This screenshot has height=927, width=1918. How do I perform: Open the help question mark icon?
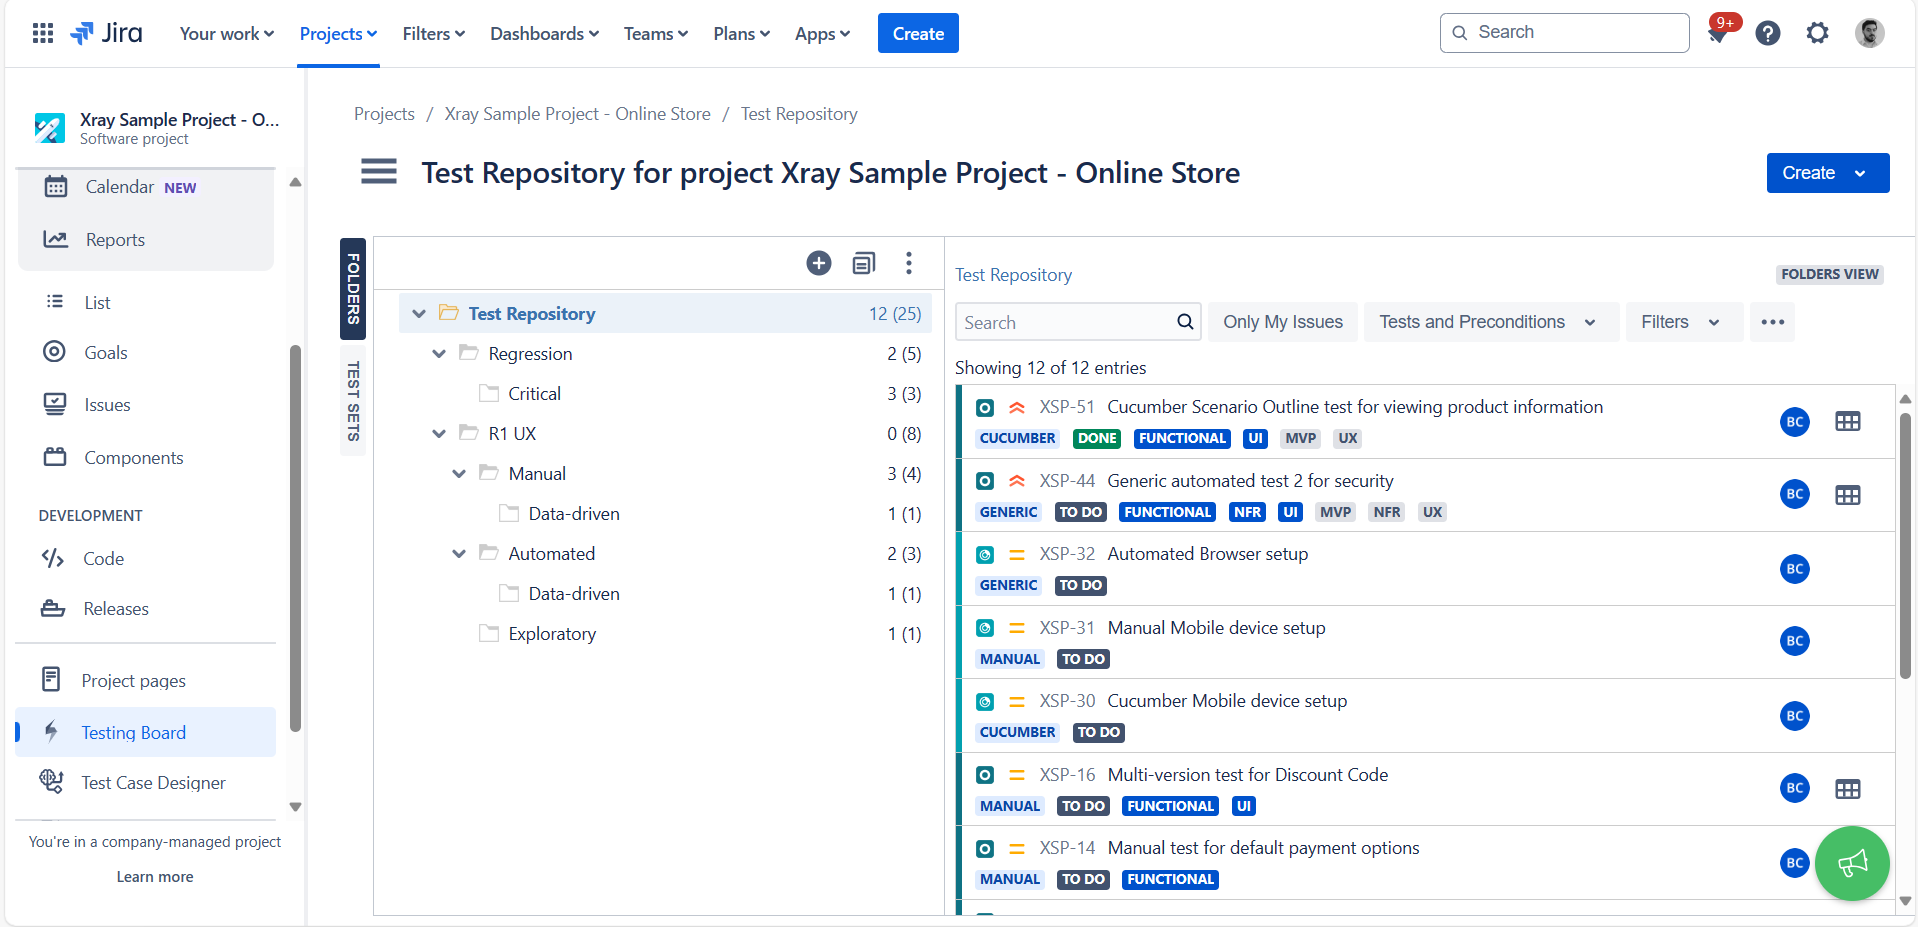1768,33
